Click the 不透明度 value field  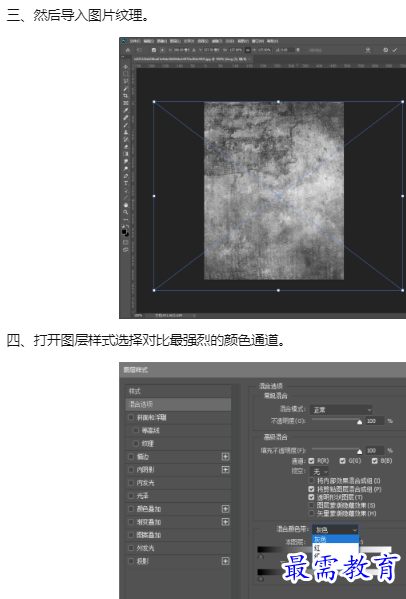375,421
